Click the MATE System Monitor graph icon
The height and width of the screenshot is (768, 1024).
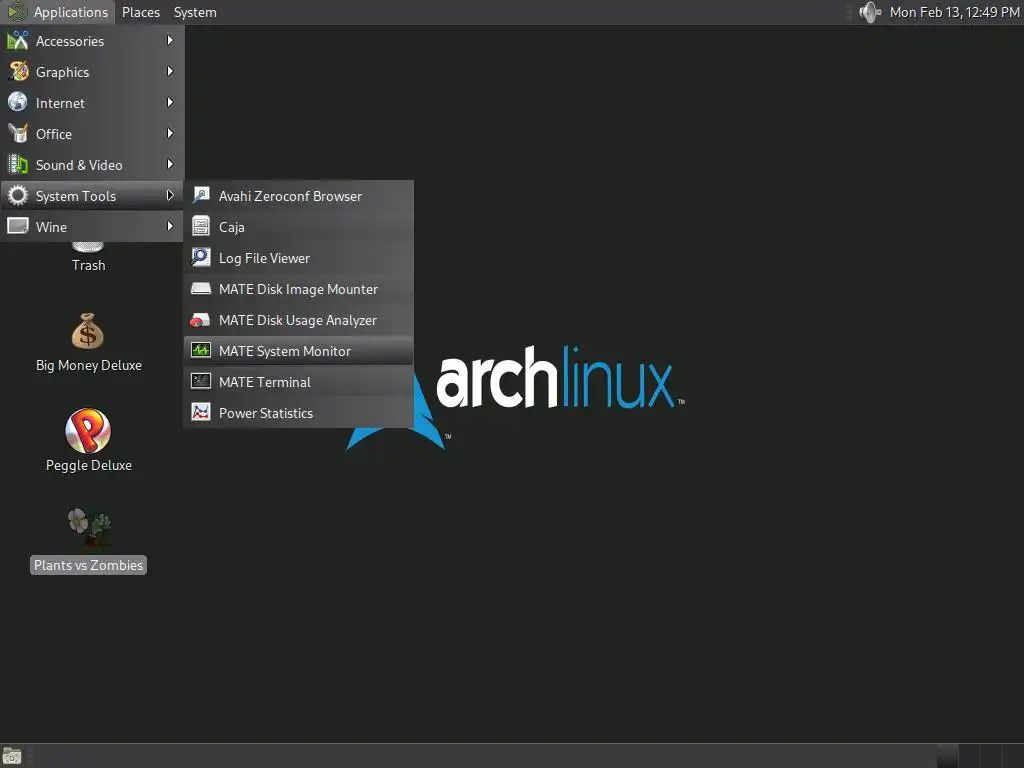click(x=201, y=350)
